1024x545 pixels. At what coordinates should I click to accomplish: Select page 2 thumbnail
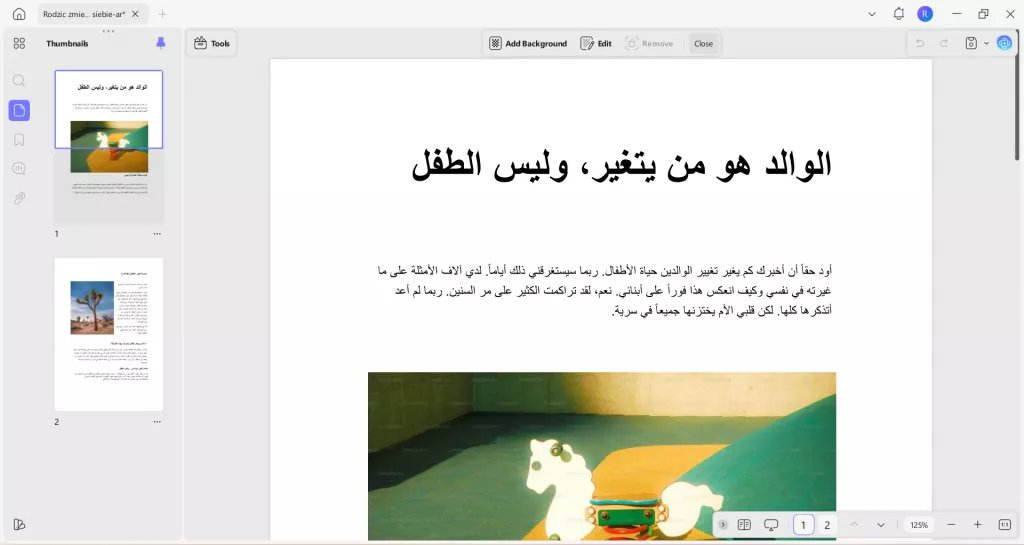pos(109,334)
